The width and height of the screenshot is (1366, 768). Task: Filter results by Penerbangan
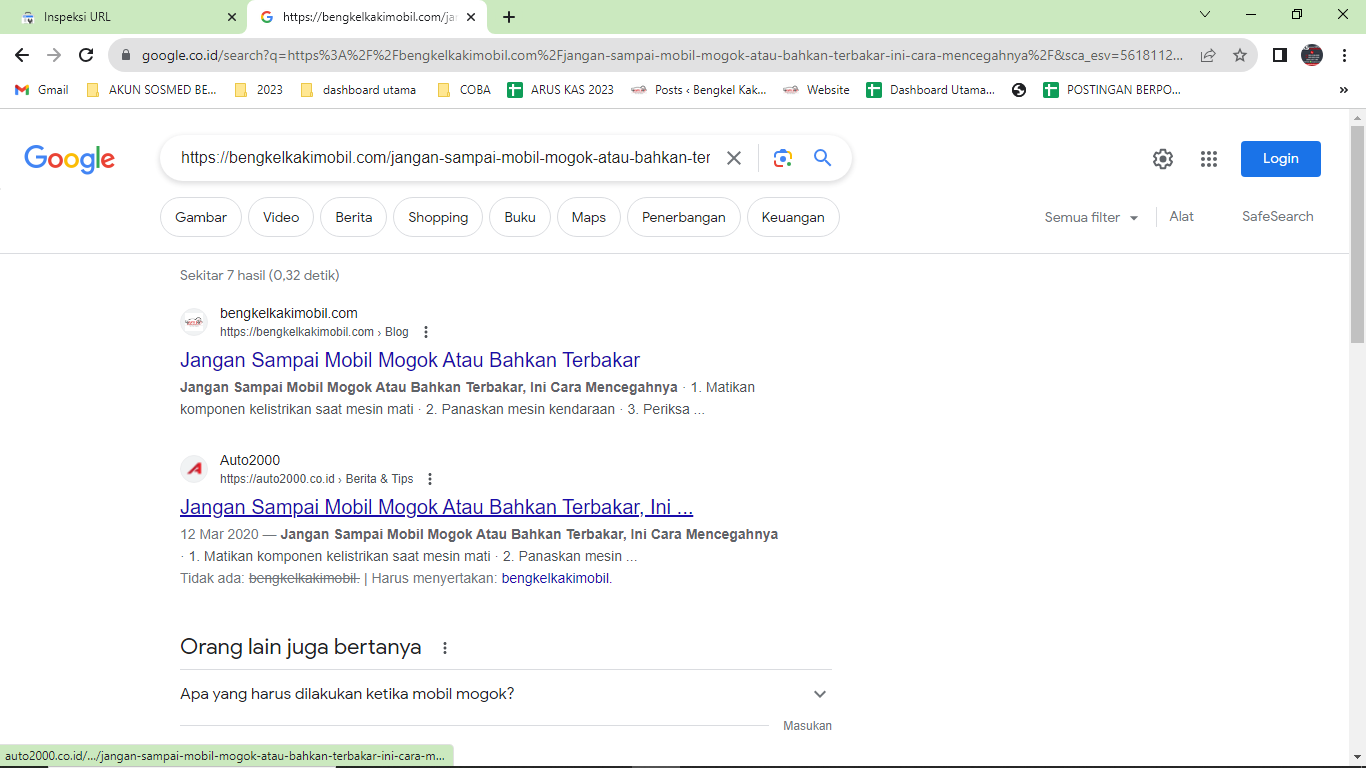click(684, 217)
